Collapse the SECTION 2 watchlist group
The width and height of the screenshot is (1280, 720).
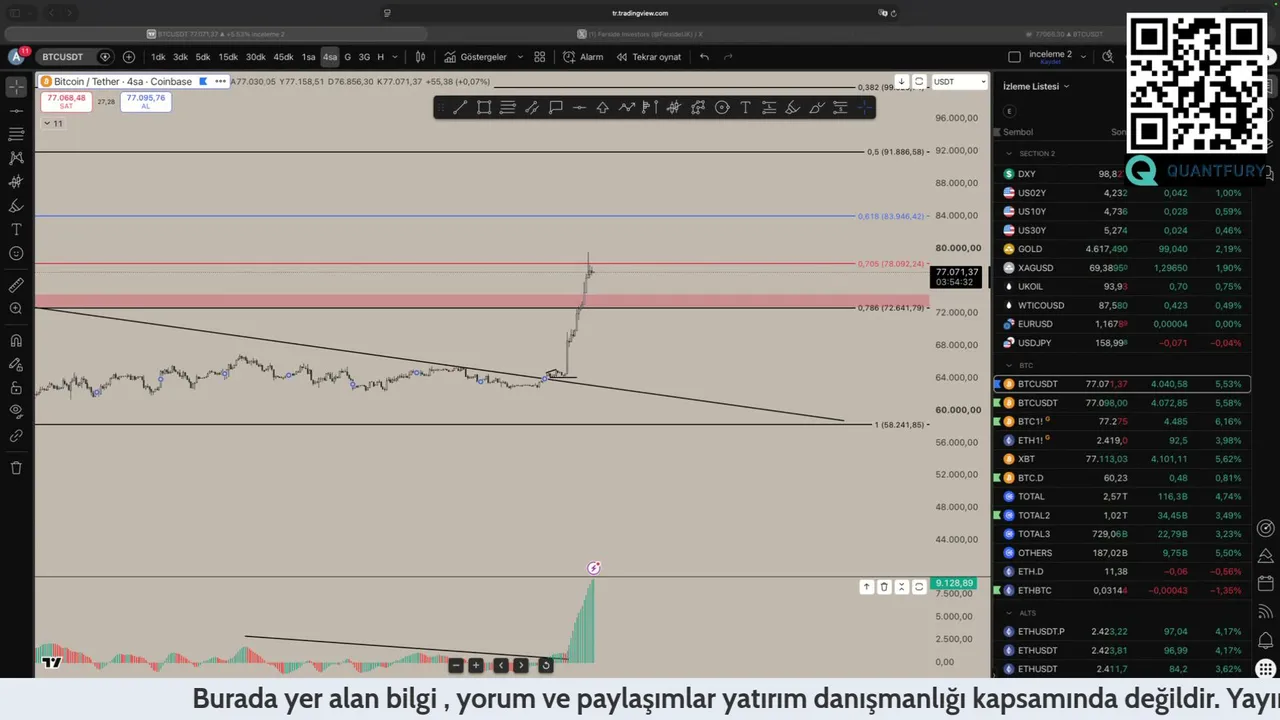(1008, 154)
